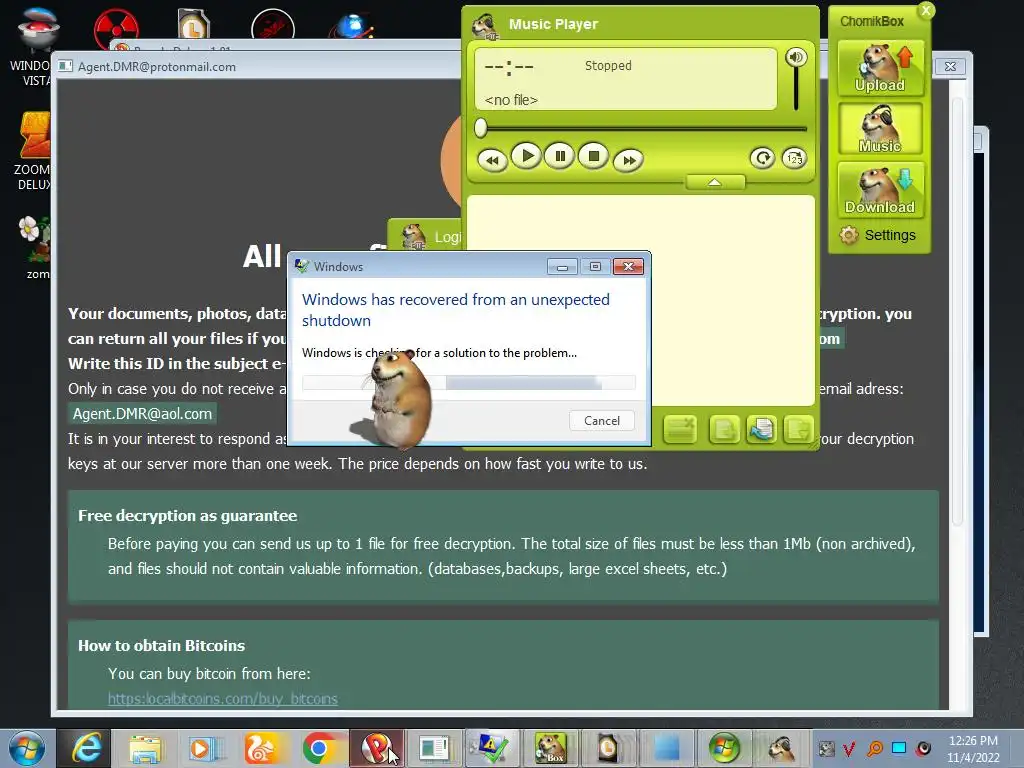Click the '<no file>' label in Music Player

(511, 100)
